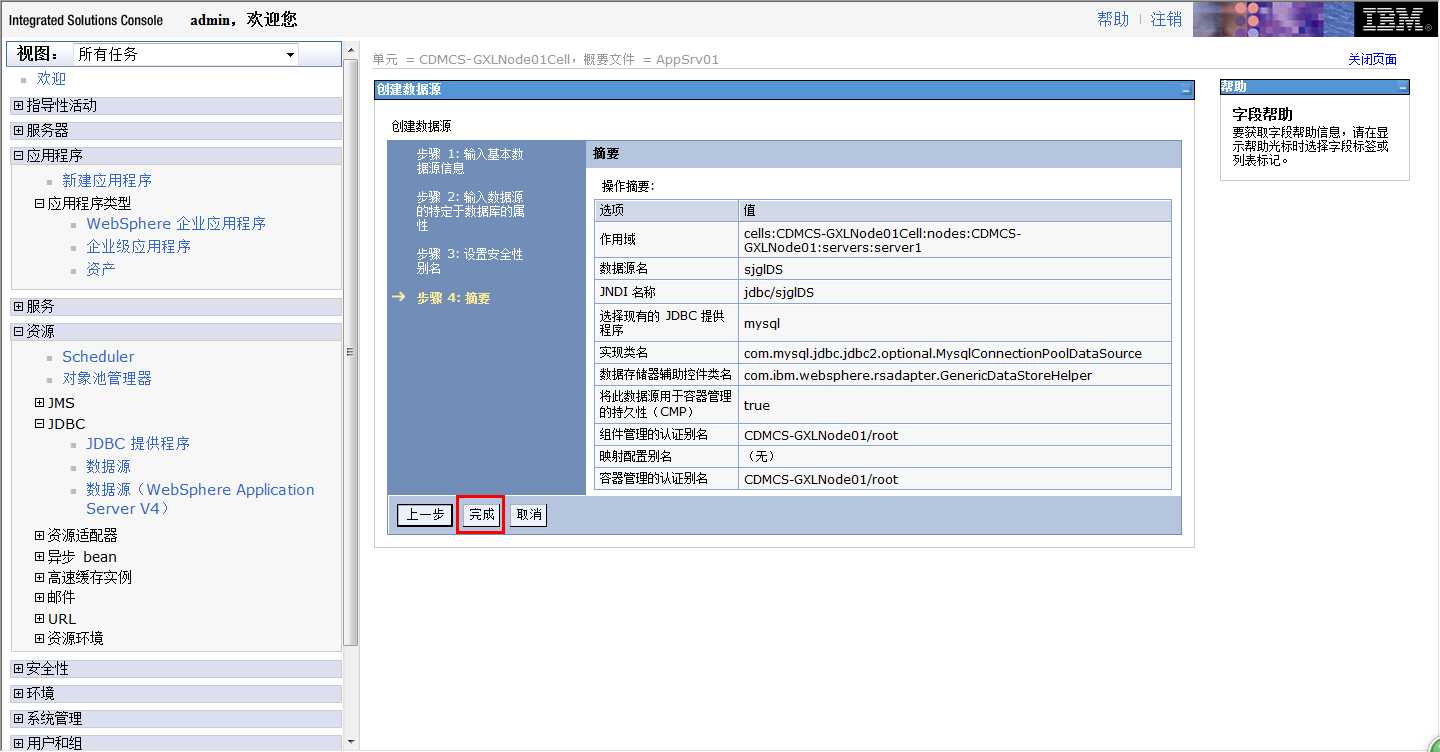1440x752 pixels.
Task: Expand the 环境 section
Action: [x=18, y=693]
